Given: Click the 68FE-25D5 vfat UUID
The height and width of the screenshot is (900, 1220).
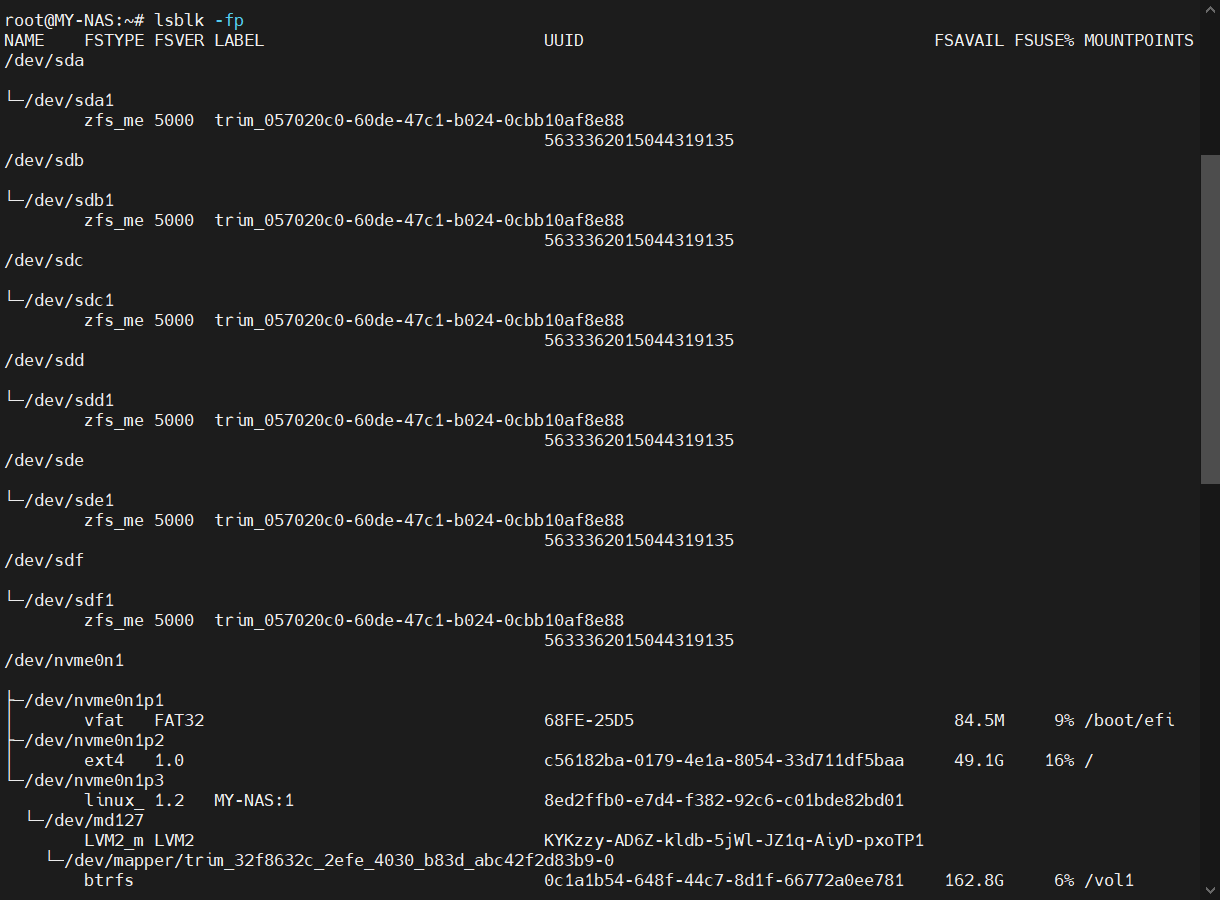Looking at the screenshot, I should [589, 720].
